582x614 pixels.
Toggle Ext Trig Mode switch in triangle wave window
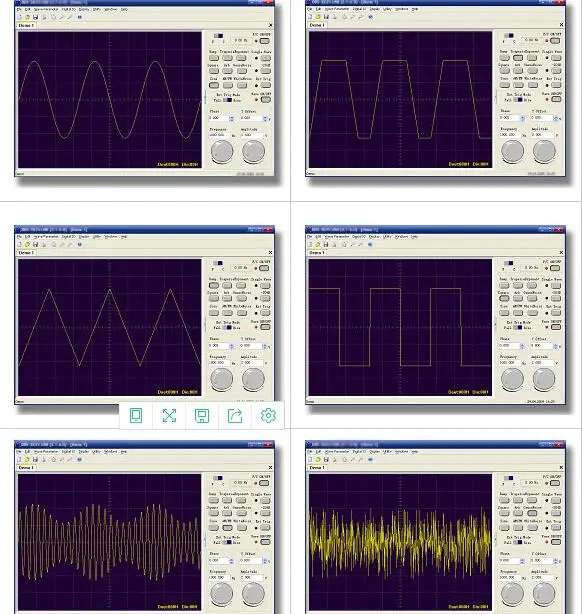click(x=227, y=327)
